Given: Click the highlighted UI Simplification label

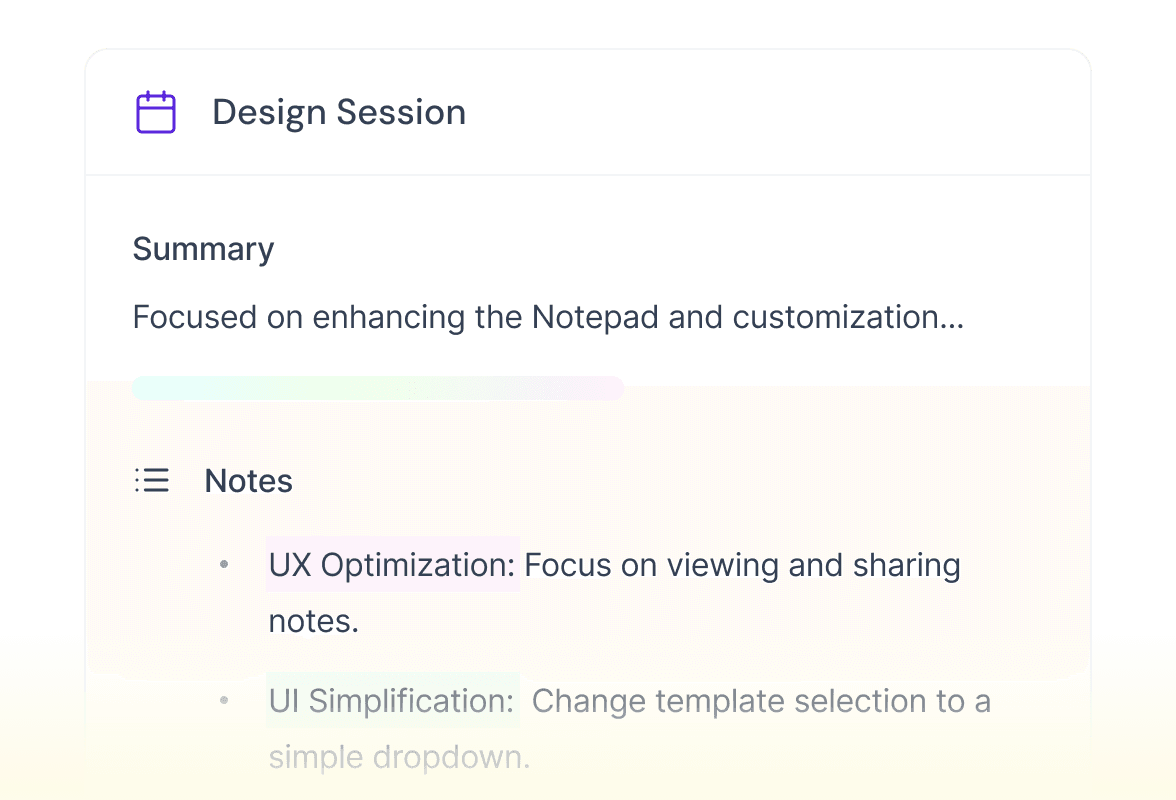Looking at the screenshot, I should tap(392, 701).
